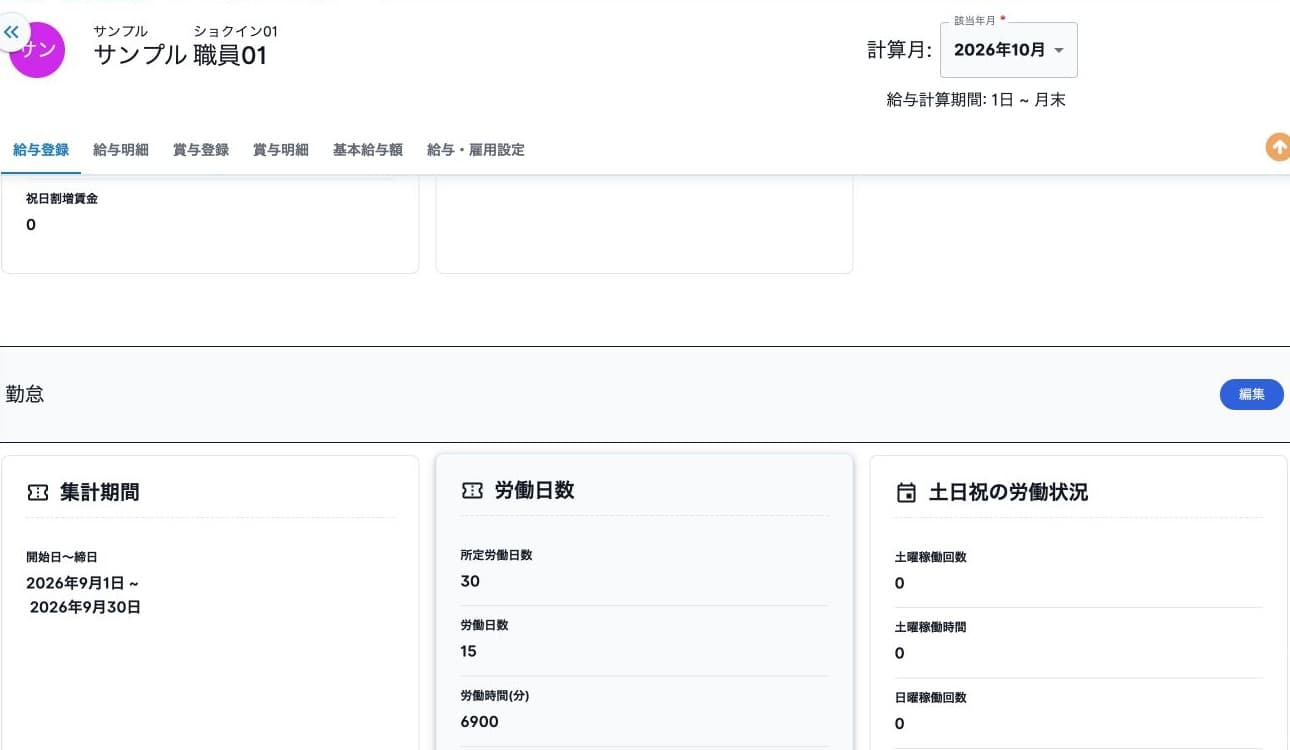The width and height of the screenshot is (1290, 750).
Task: Click the 集計期間 card title
Action: (x=100, y=492)
